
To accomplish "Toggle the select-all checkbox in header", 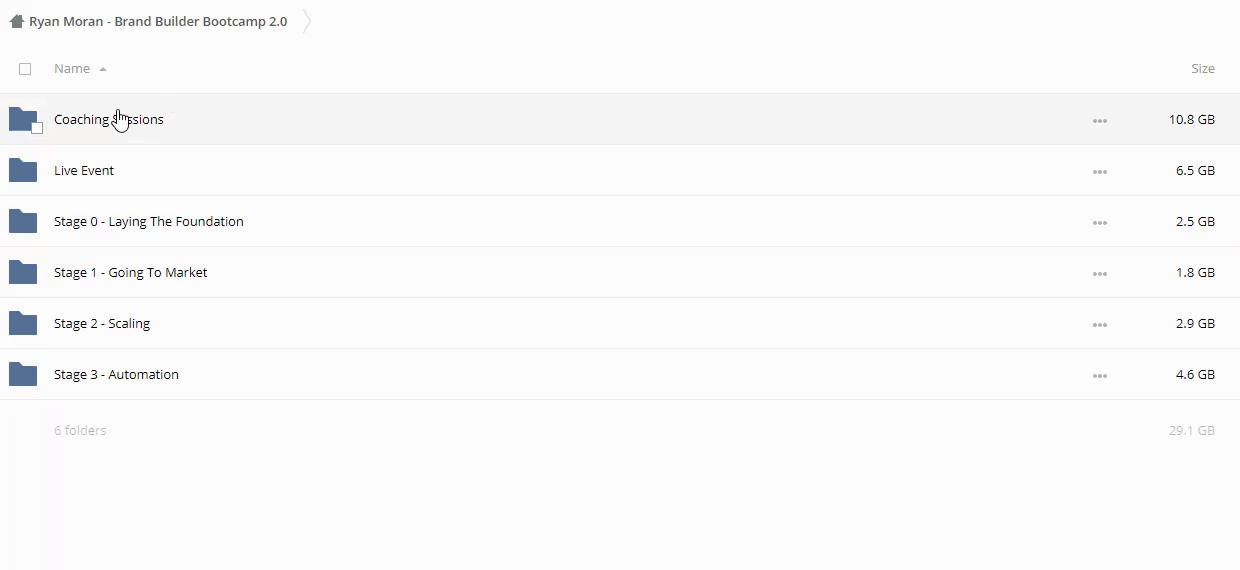I will [25, 69].
